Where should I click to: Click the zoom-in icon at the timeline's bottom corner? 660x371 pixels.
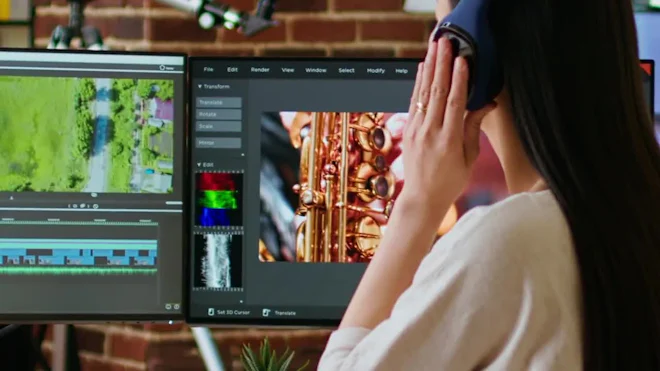pyautogui.click(x=176, y=307)
